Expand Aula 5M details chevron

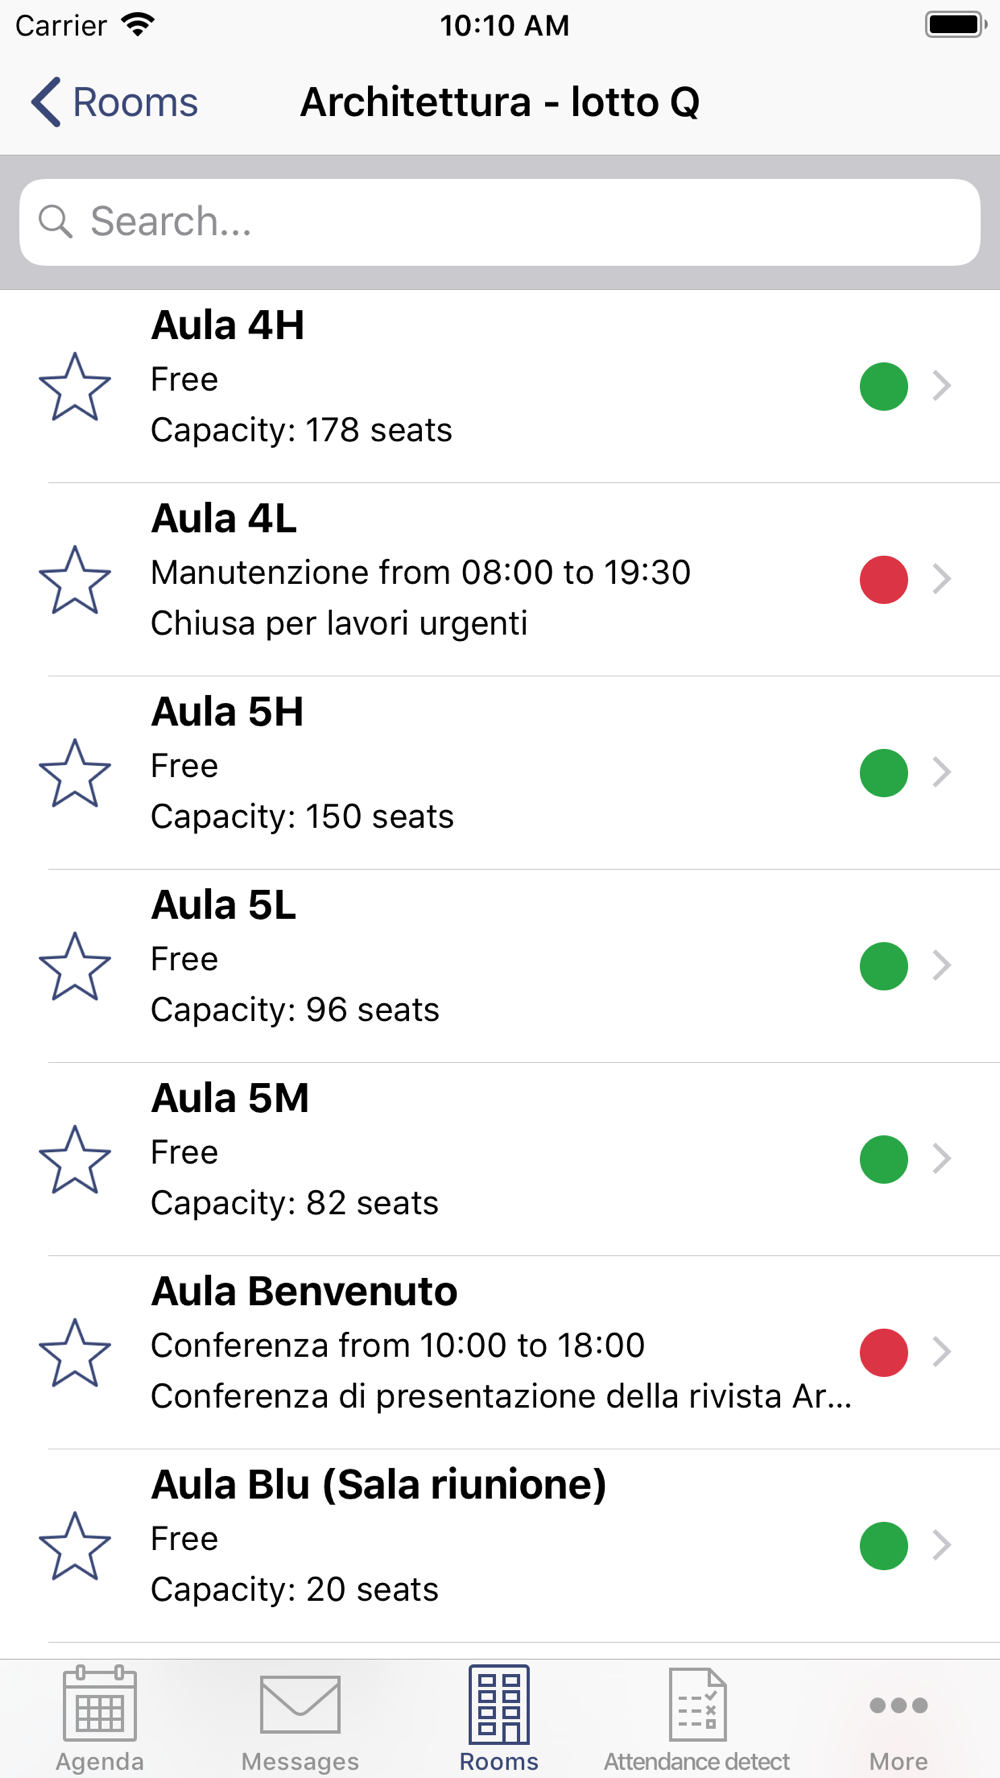[941, 1159]
